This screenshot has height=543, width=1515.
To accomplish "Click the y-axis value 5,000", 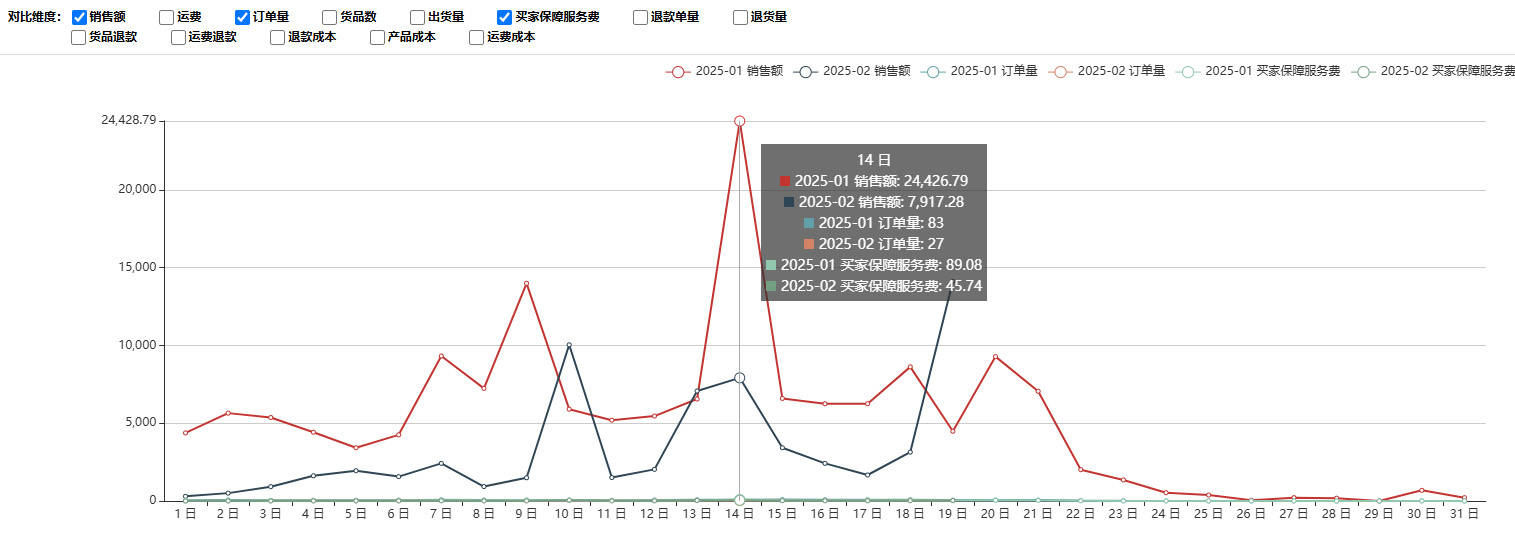I will click(141, 423).
